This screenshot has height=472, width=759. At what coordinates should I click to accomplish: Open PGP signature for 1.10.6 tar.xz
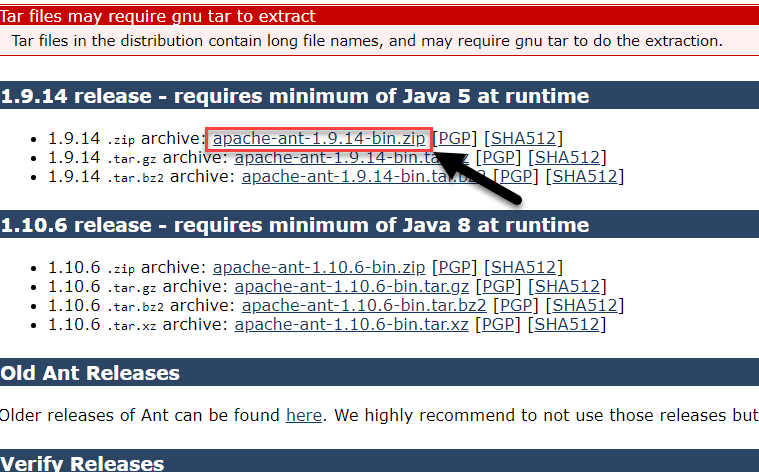(499, 324)
